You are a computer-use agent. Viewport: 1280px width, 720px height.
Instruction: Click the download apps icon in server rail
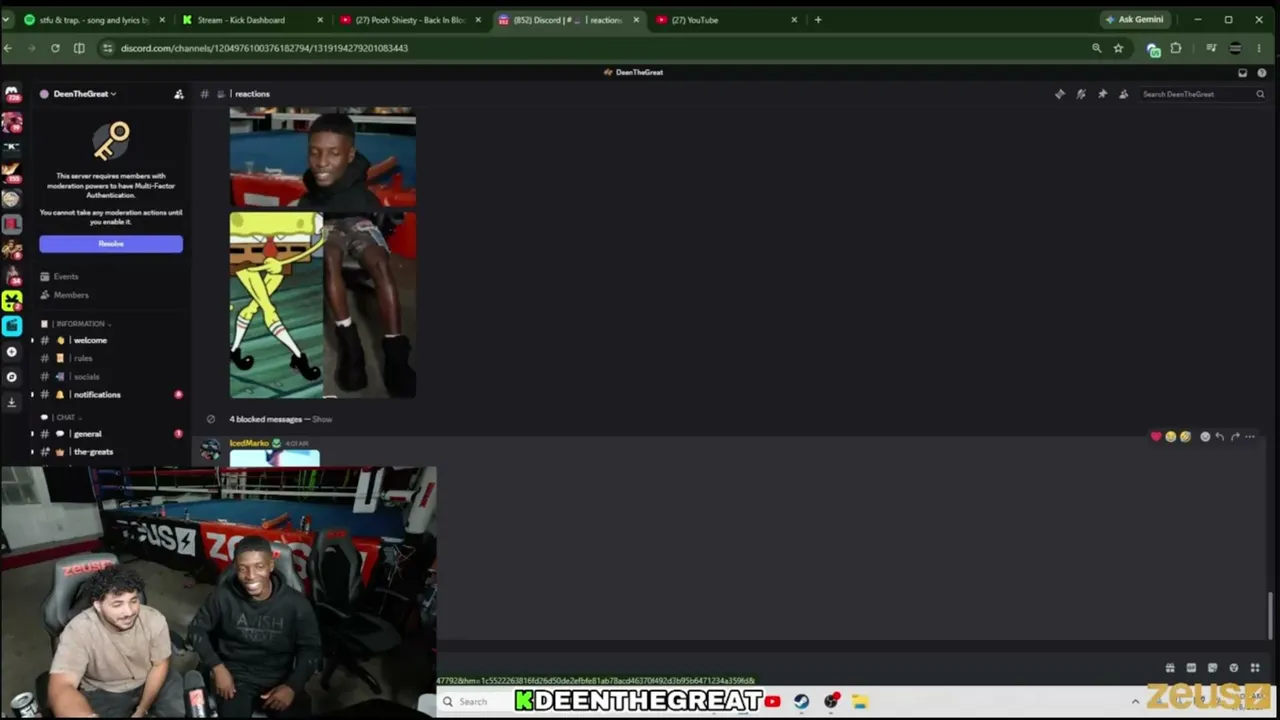tap(12, 402)
